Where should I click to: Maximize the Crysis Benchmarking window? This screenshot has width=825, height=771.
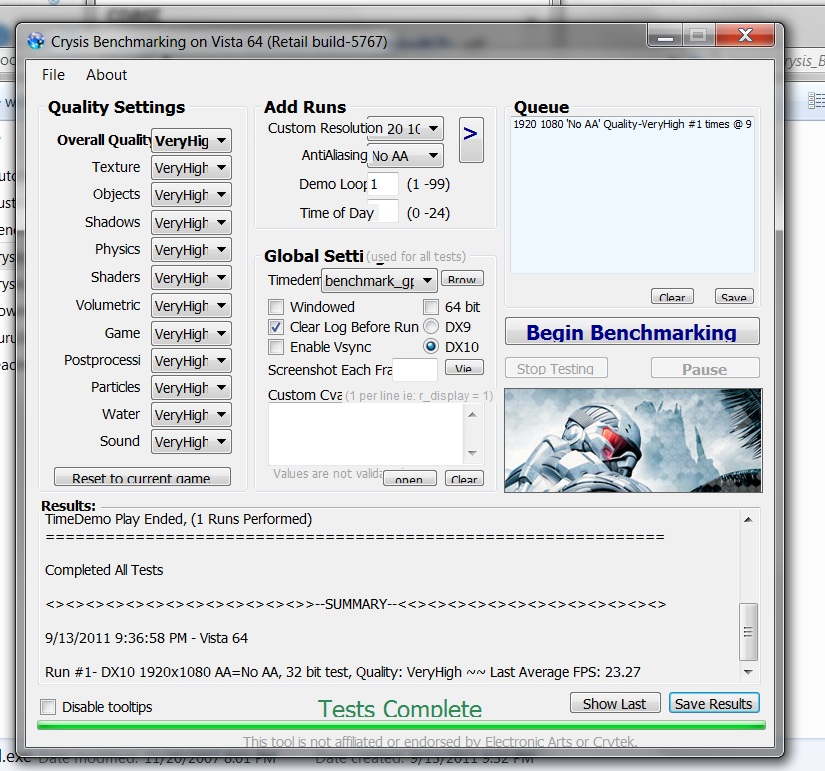point(699,36)
